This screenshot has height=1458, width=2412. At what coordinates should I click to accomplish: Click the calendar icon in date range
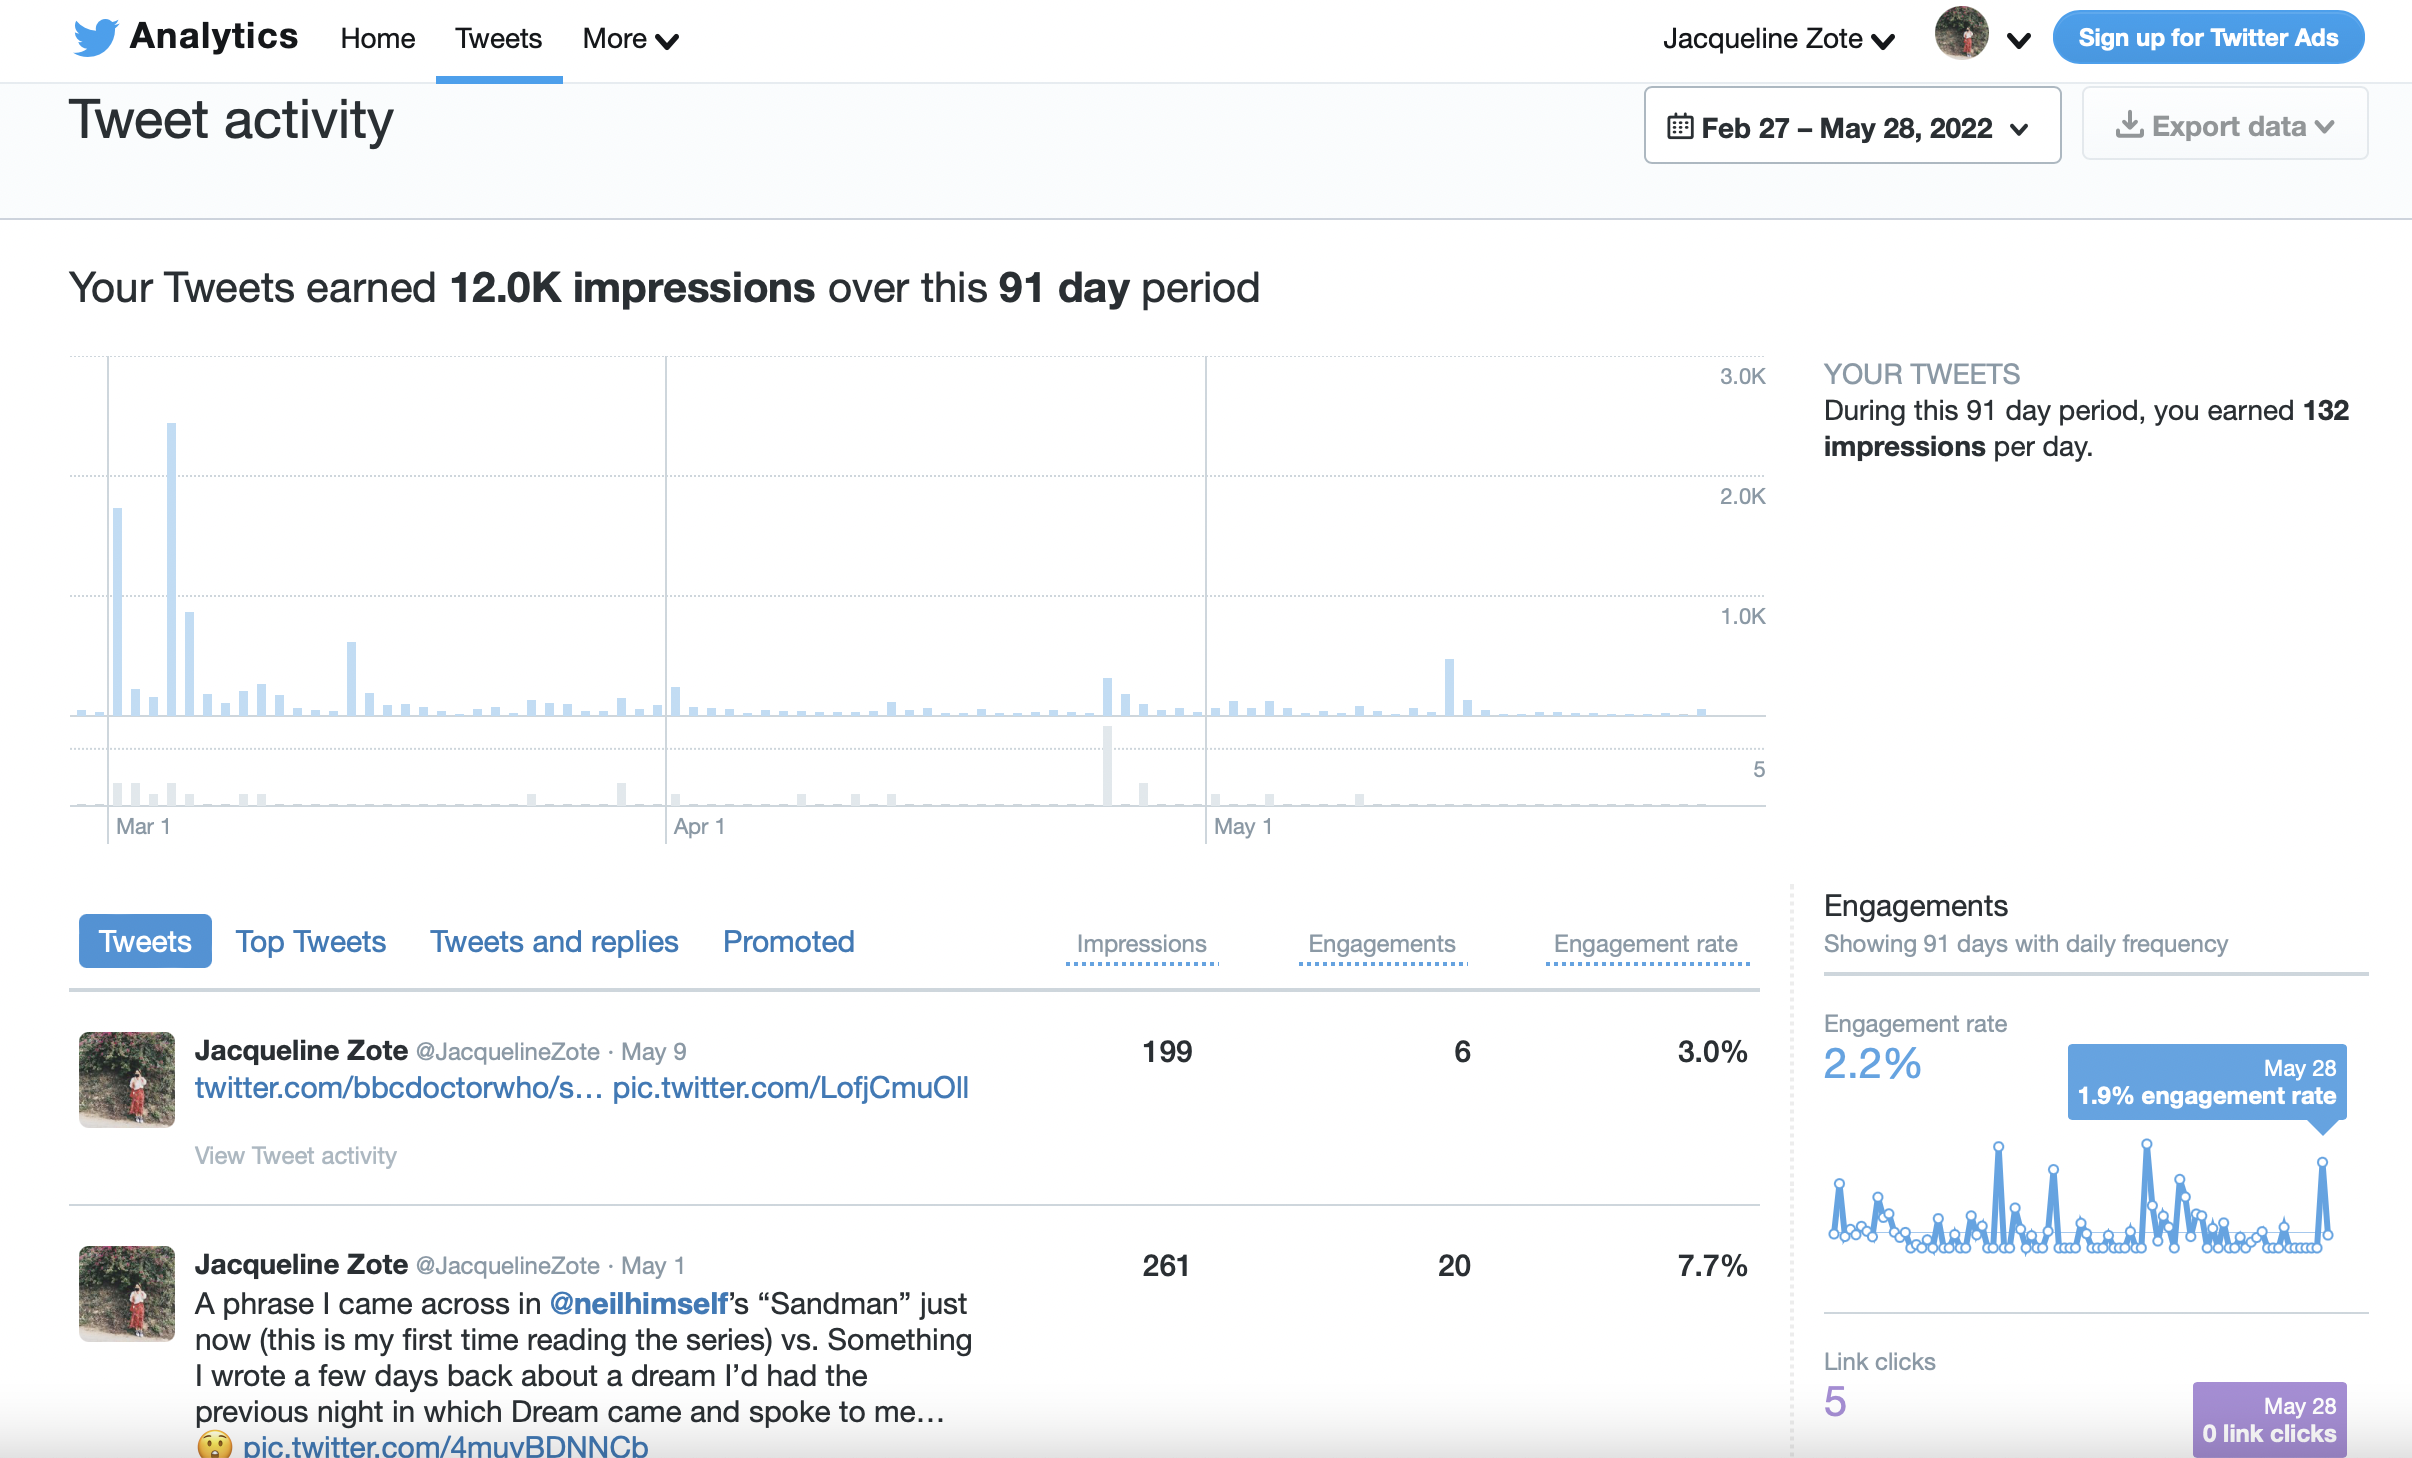click(1679, 127)
